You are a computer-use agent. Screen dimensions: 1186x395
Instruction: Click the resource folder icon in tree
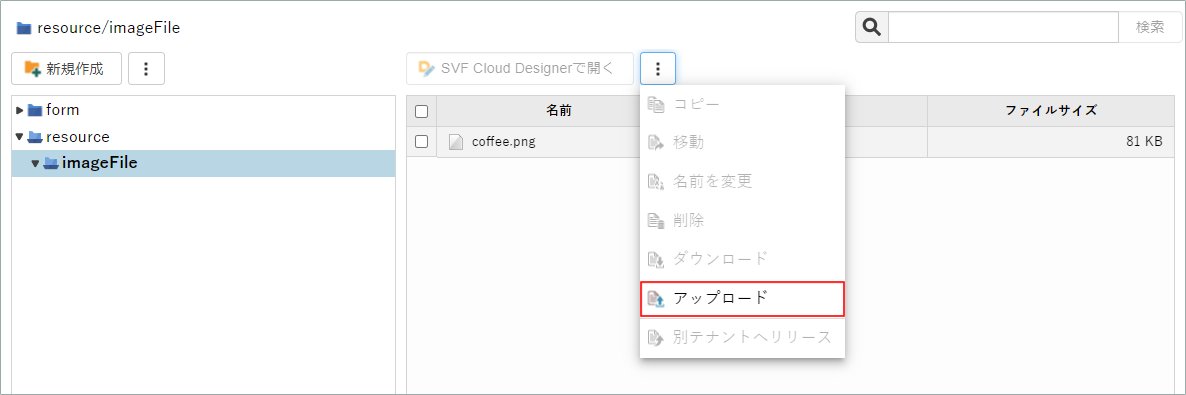click(x=35, y=137)
